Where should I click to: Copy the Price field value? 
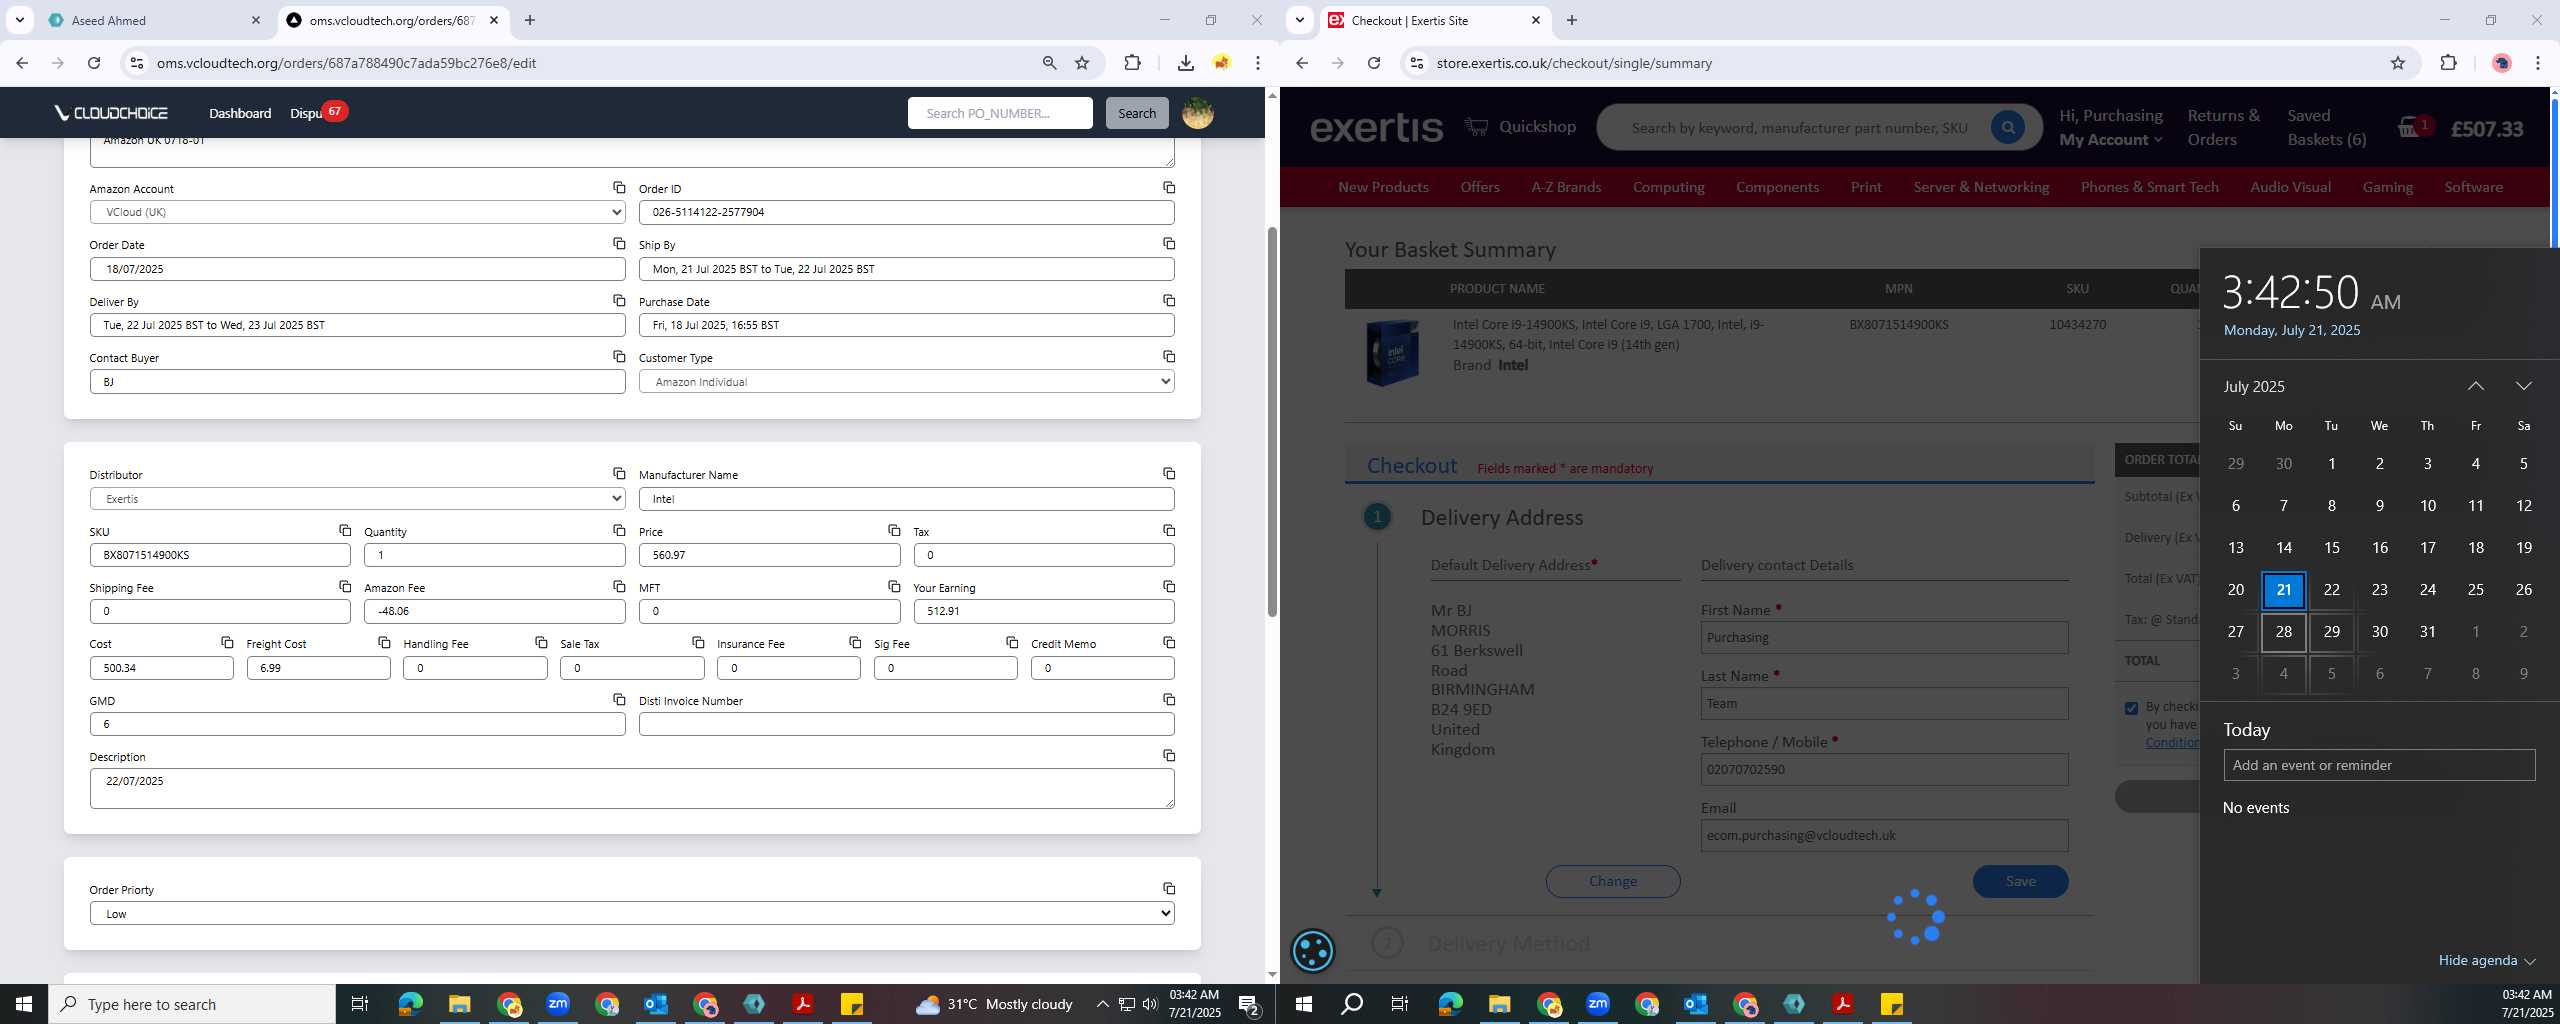893,531
